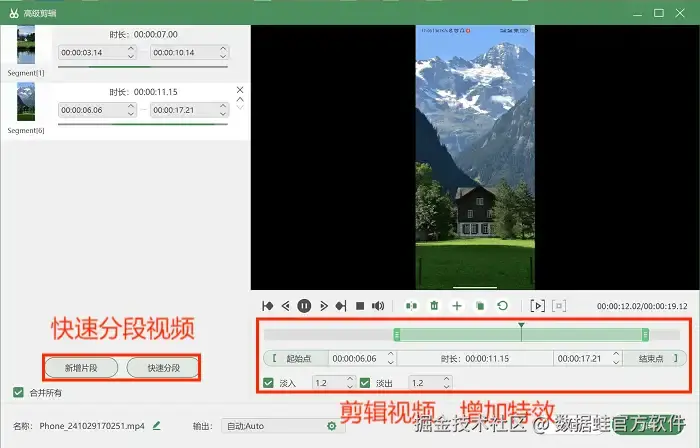
Task: Click the playback time 00:00:12.02/00:00:19.12
Action: coord(642,306)
